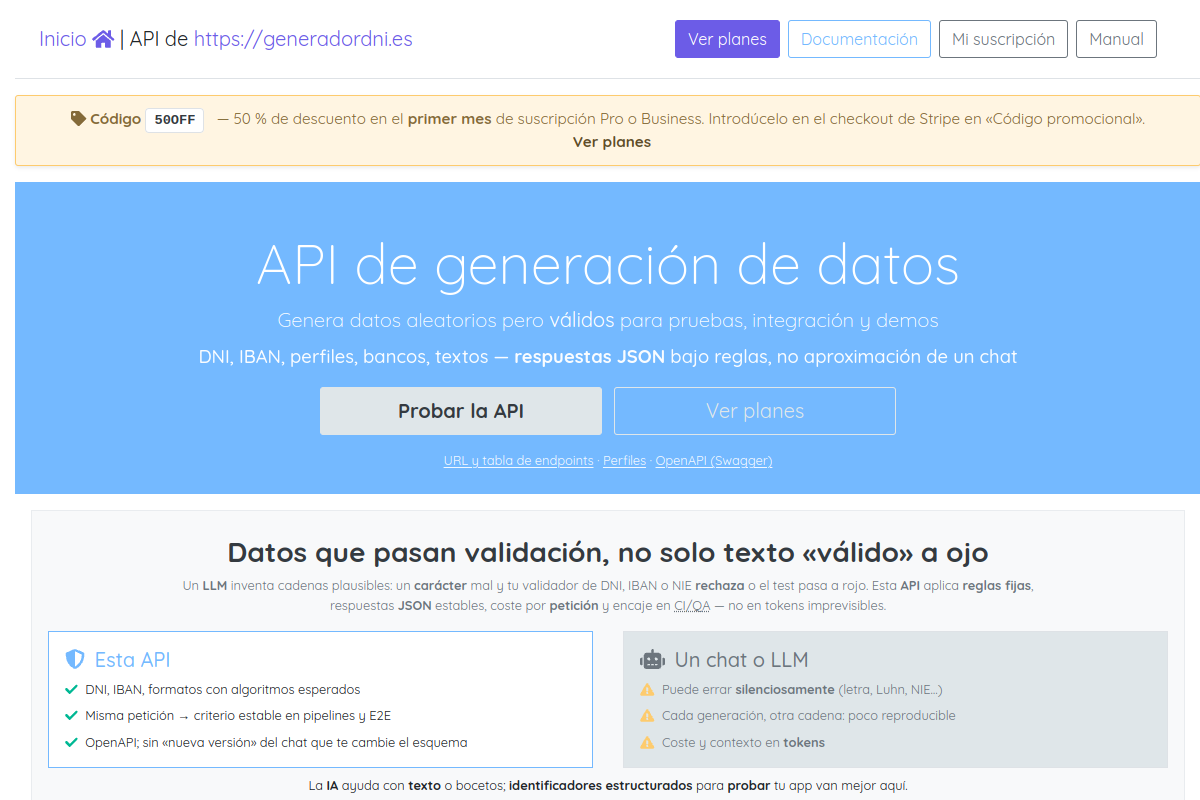
Task: Open the https://generadordni.es link
Action: tap(303, 39)
